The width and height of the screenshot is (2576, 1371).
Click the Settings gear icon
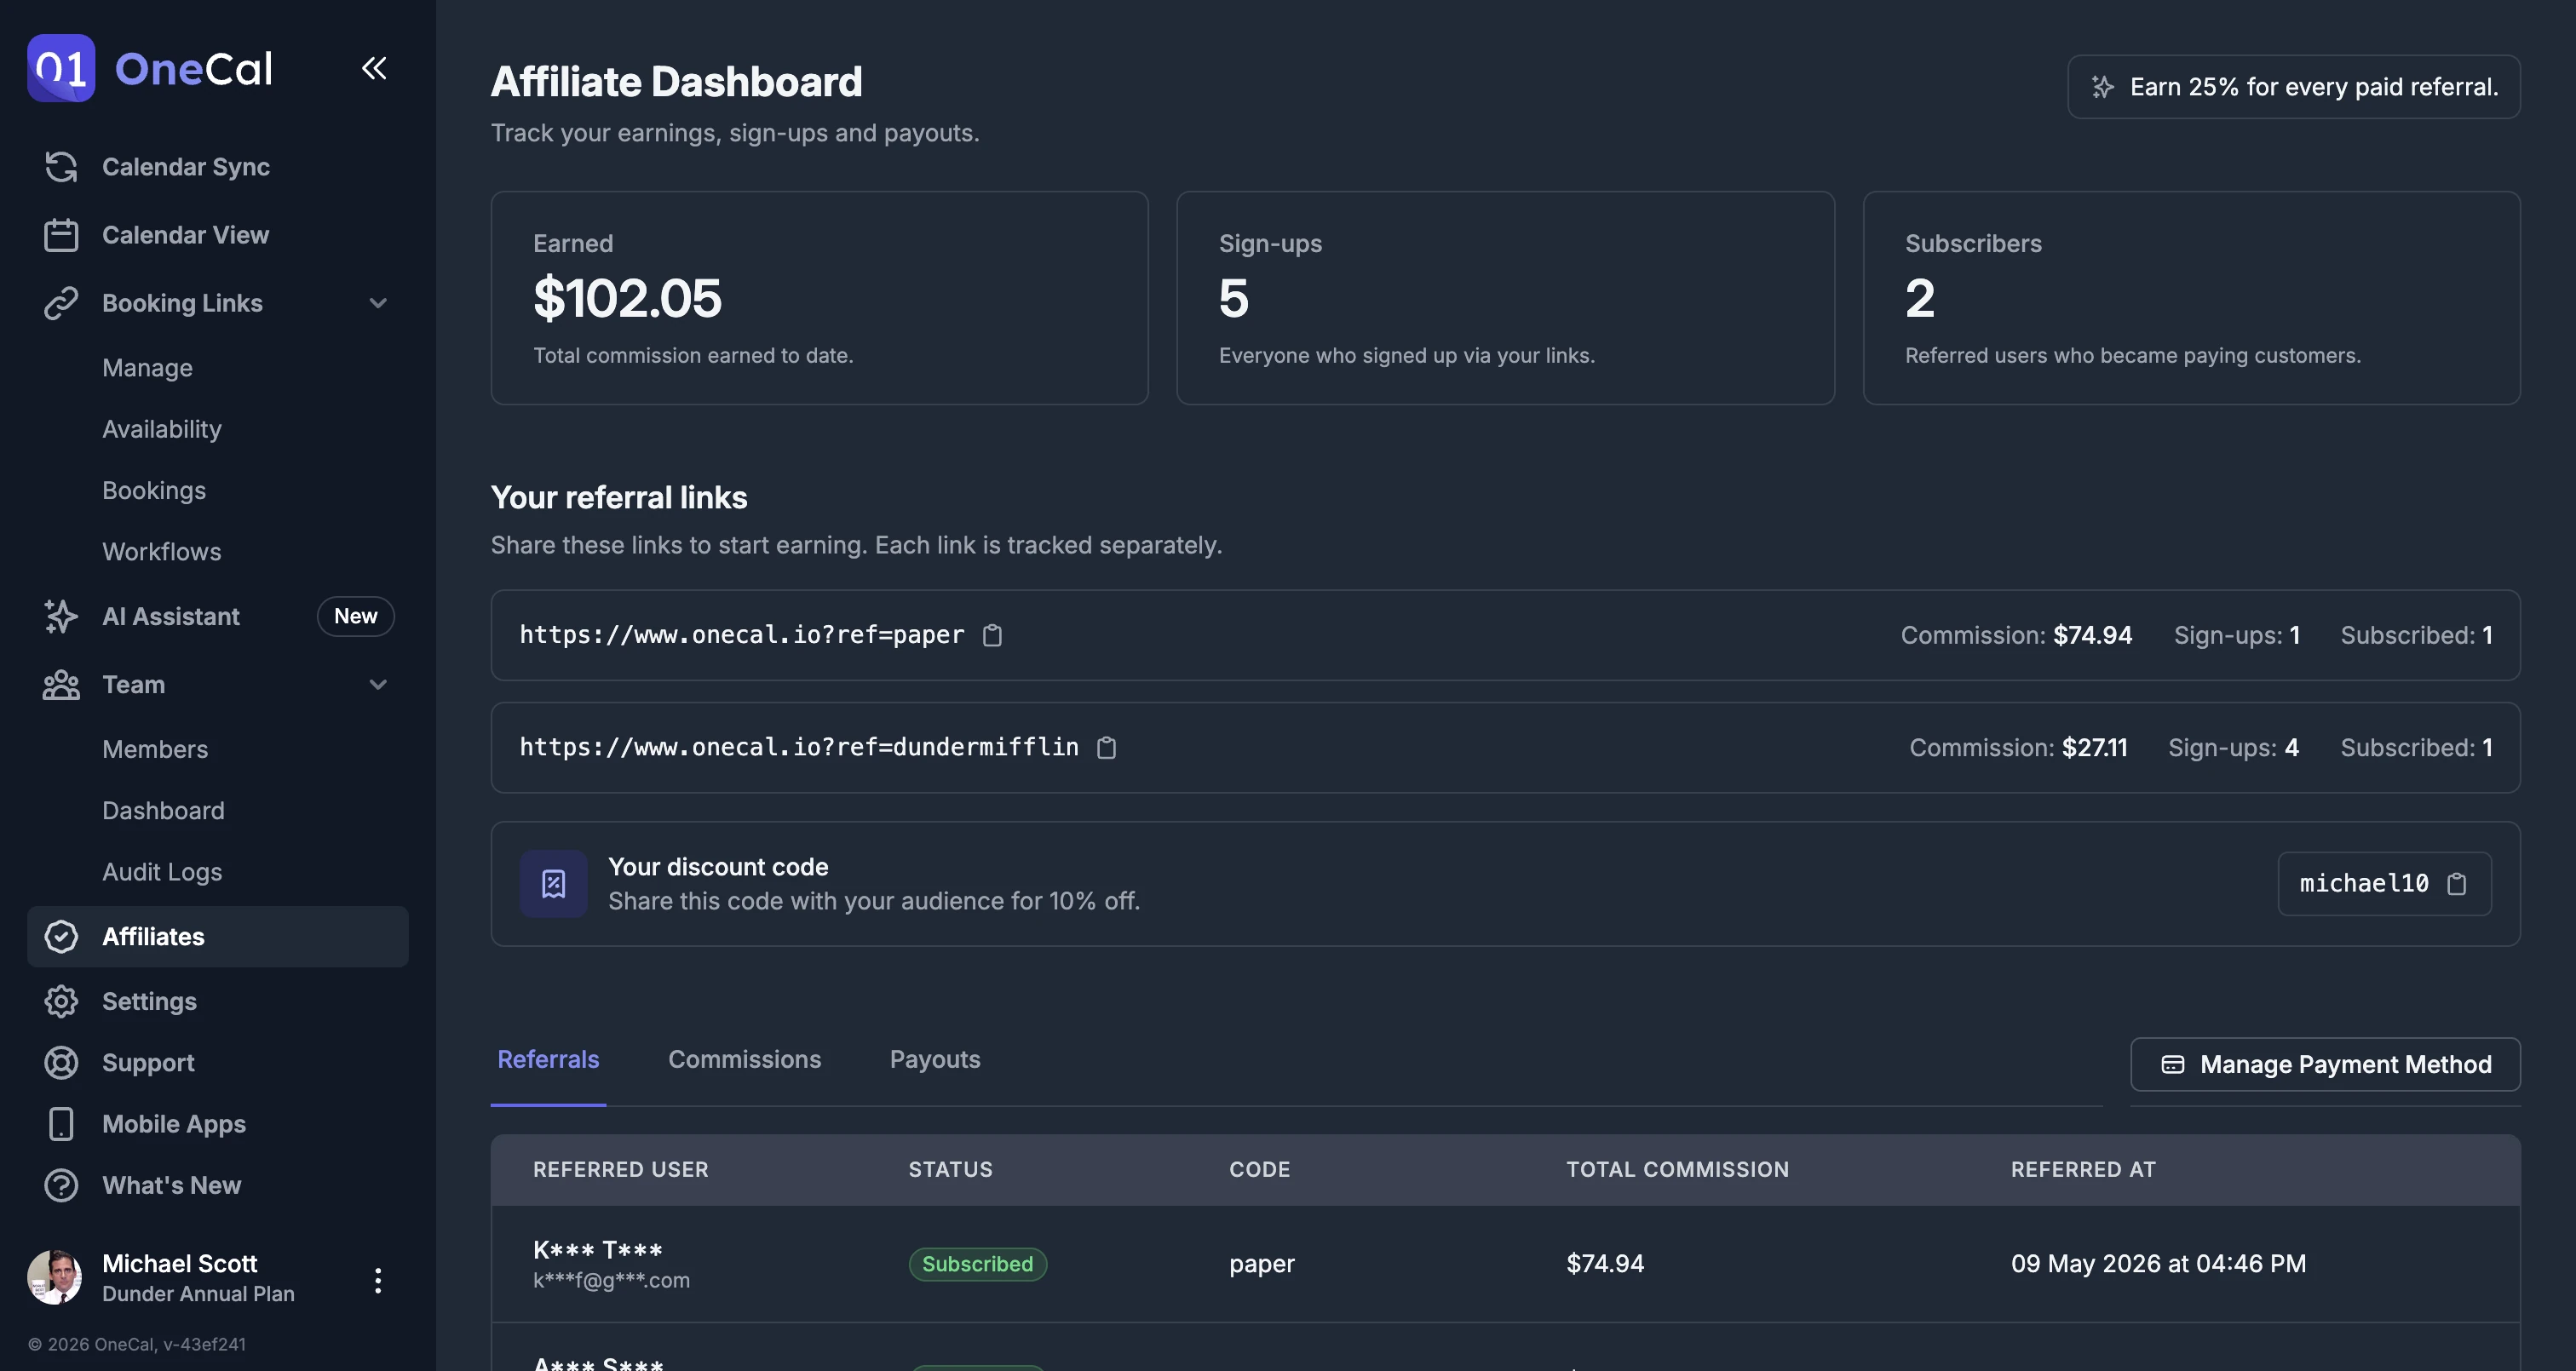[x=61, y=1001]
